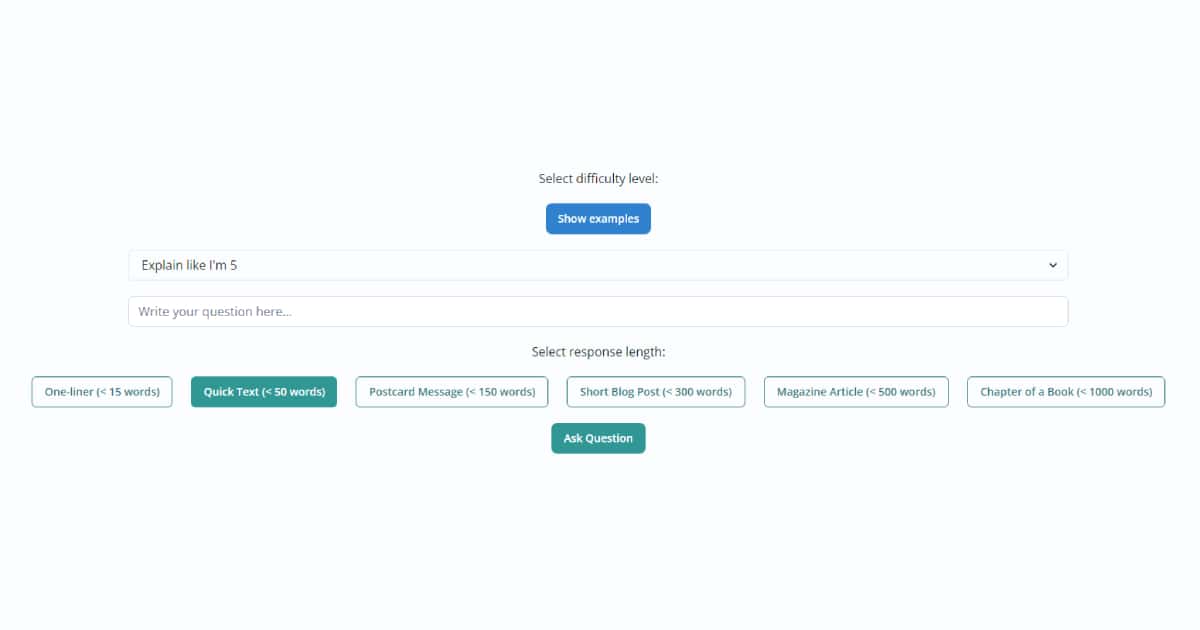Choose Magazine Article response length
The image size is (1200, 630).
pos(856,392)
